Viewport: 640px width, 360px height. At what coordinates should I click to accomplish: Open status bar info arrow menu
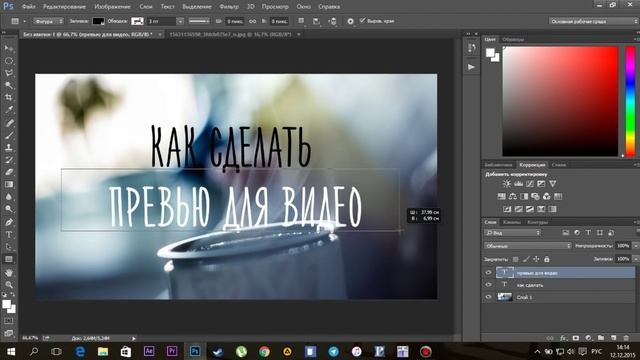click(x=133, y=338)
